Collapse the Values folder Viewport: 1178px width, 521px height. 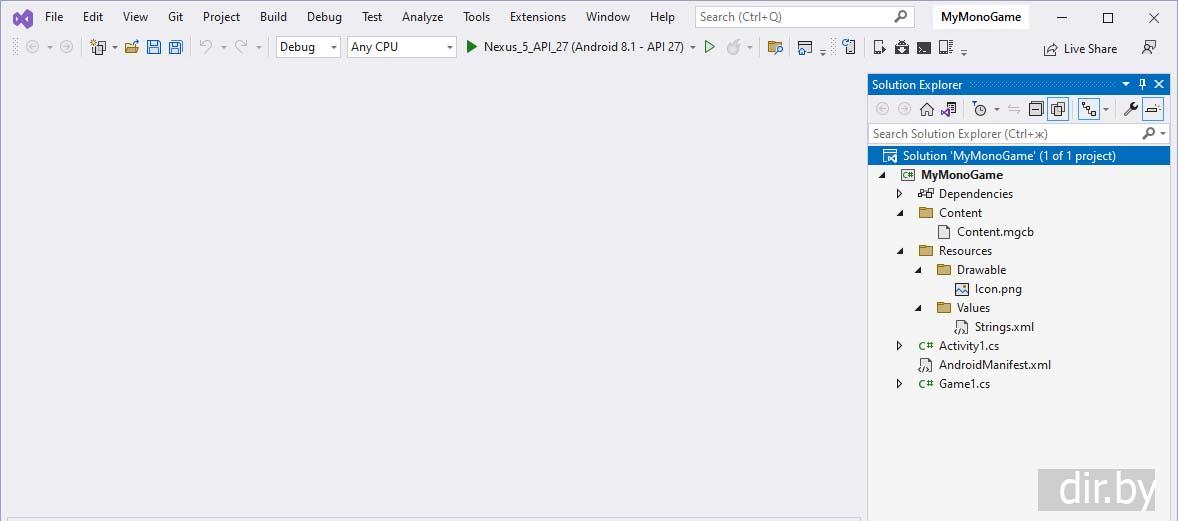pyautogui.click(x=918, y=307)
